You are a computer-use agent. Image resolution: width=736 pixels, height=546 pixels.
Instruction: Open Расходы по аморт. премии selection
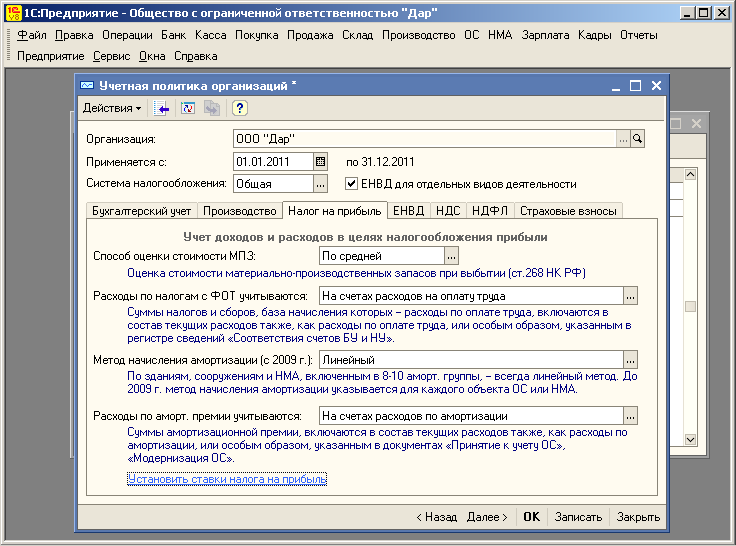pos(630,416)
